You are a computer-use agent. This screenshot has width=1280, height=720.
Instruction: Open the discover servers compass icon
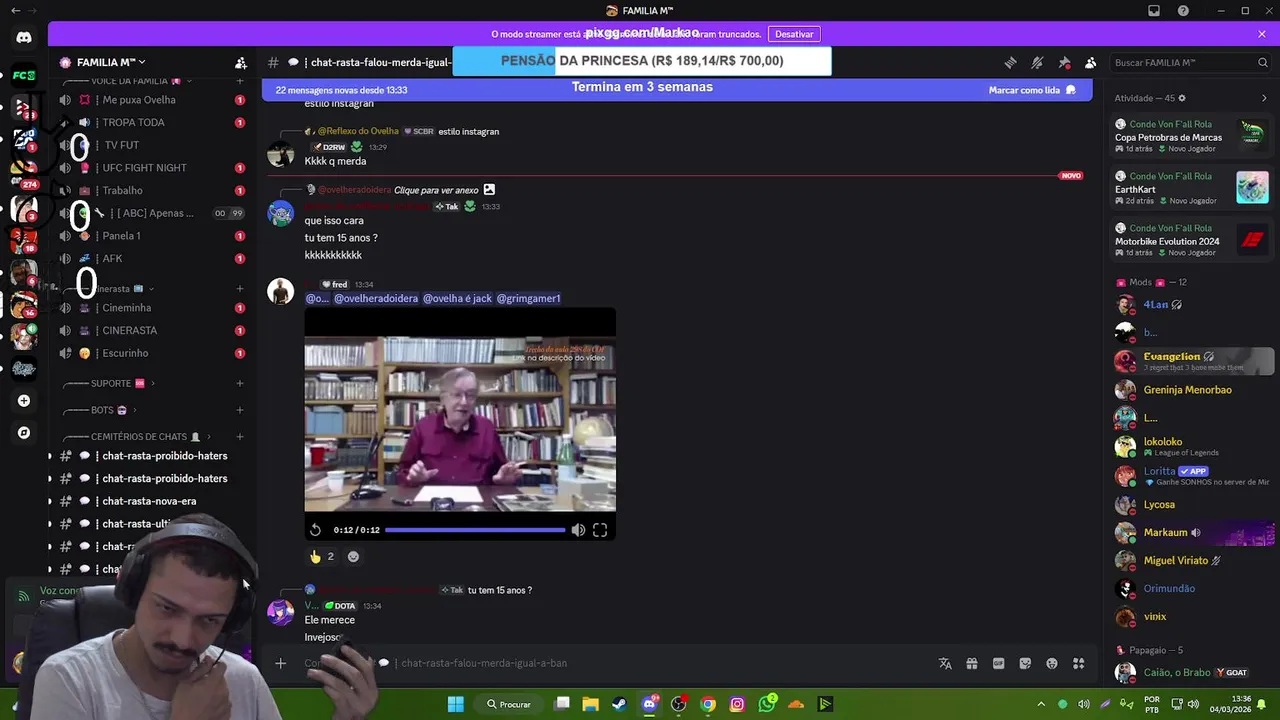coord(24,433)
